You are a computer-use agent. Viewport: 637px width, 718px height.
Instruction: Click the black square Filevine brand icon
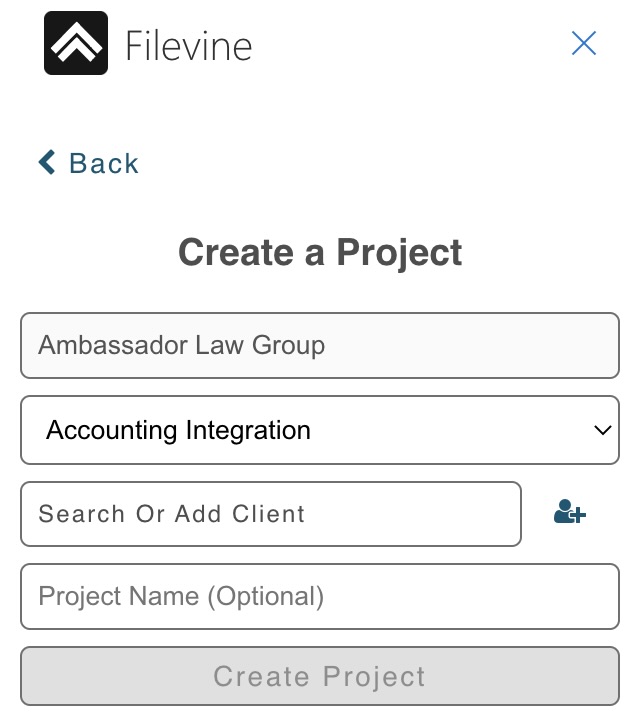pyautogui.click(x=76, y=43)
